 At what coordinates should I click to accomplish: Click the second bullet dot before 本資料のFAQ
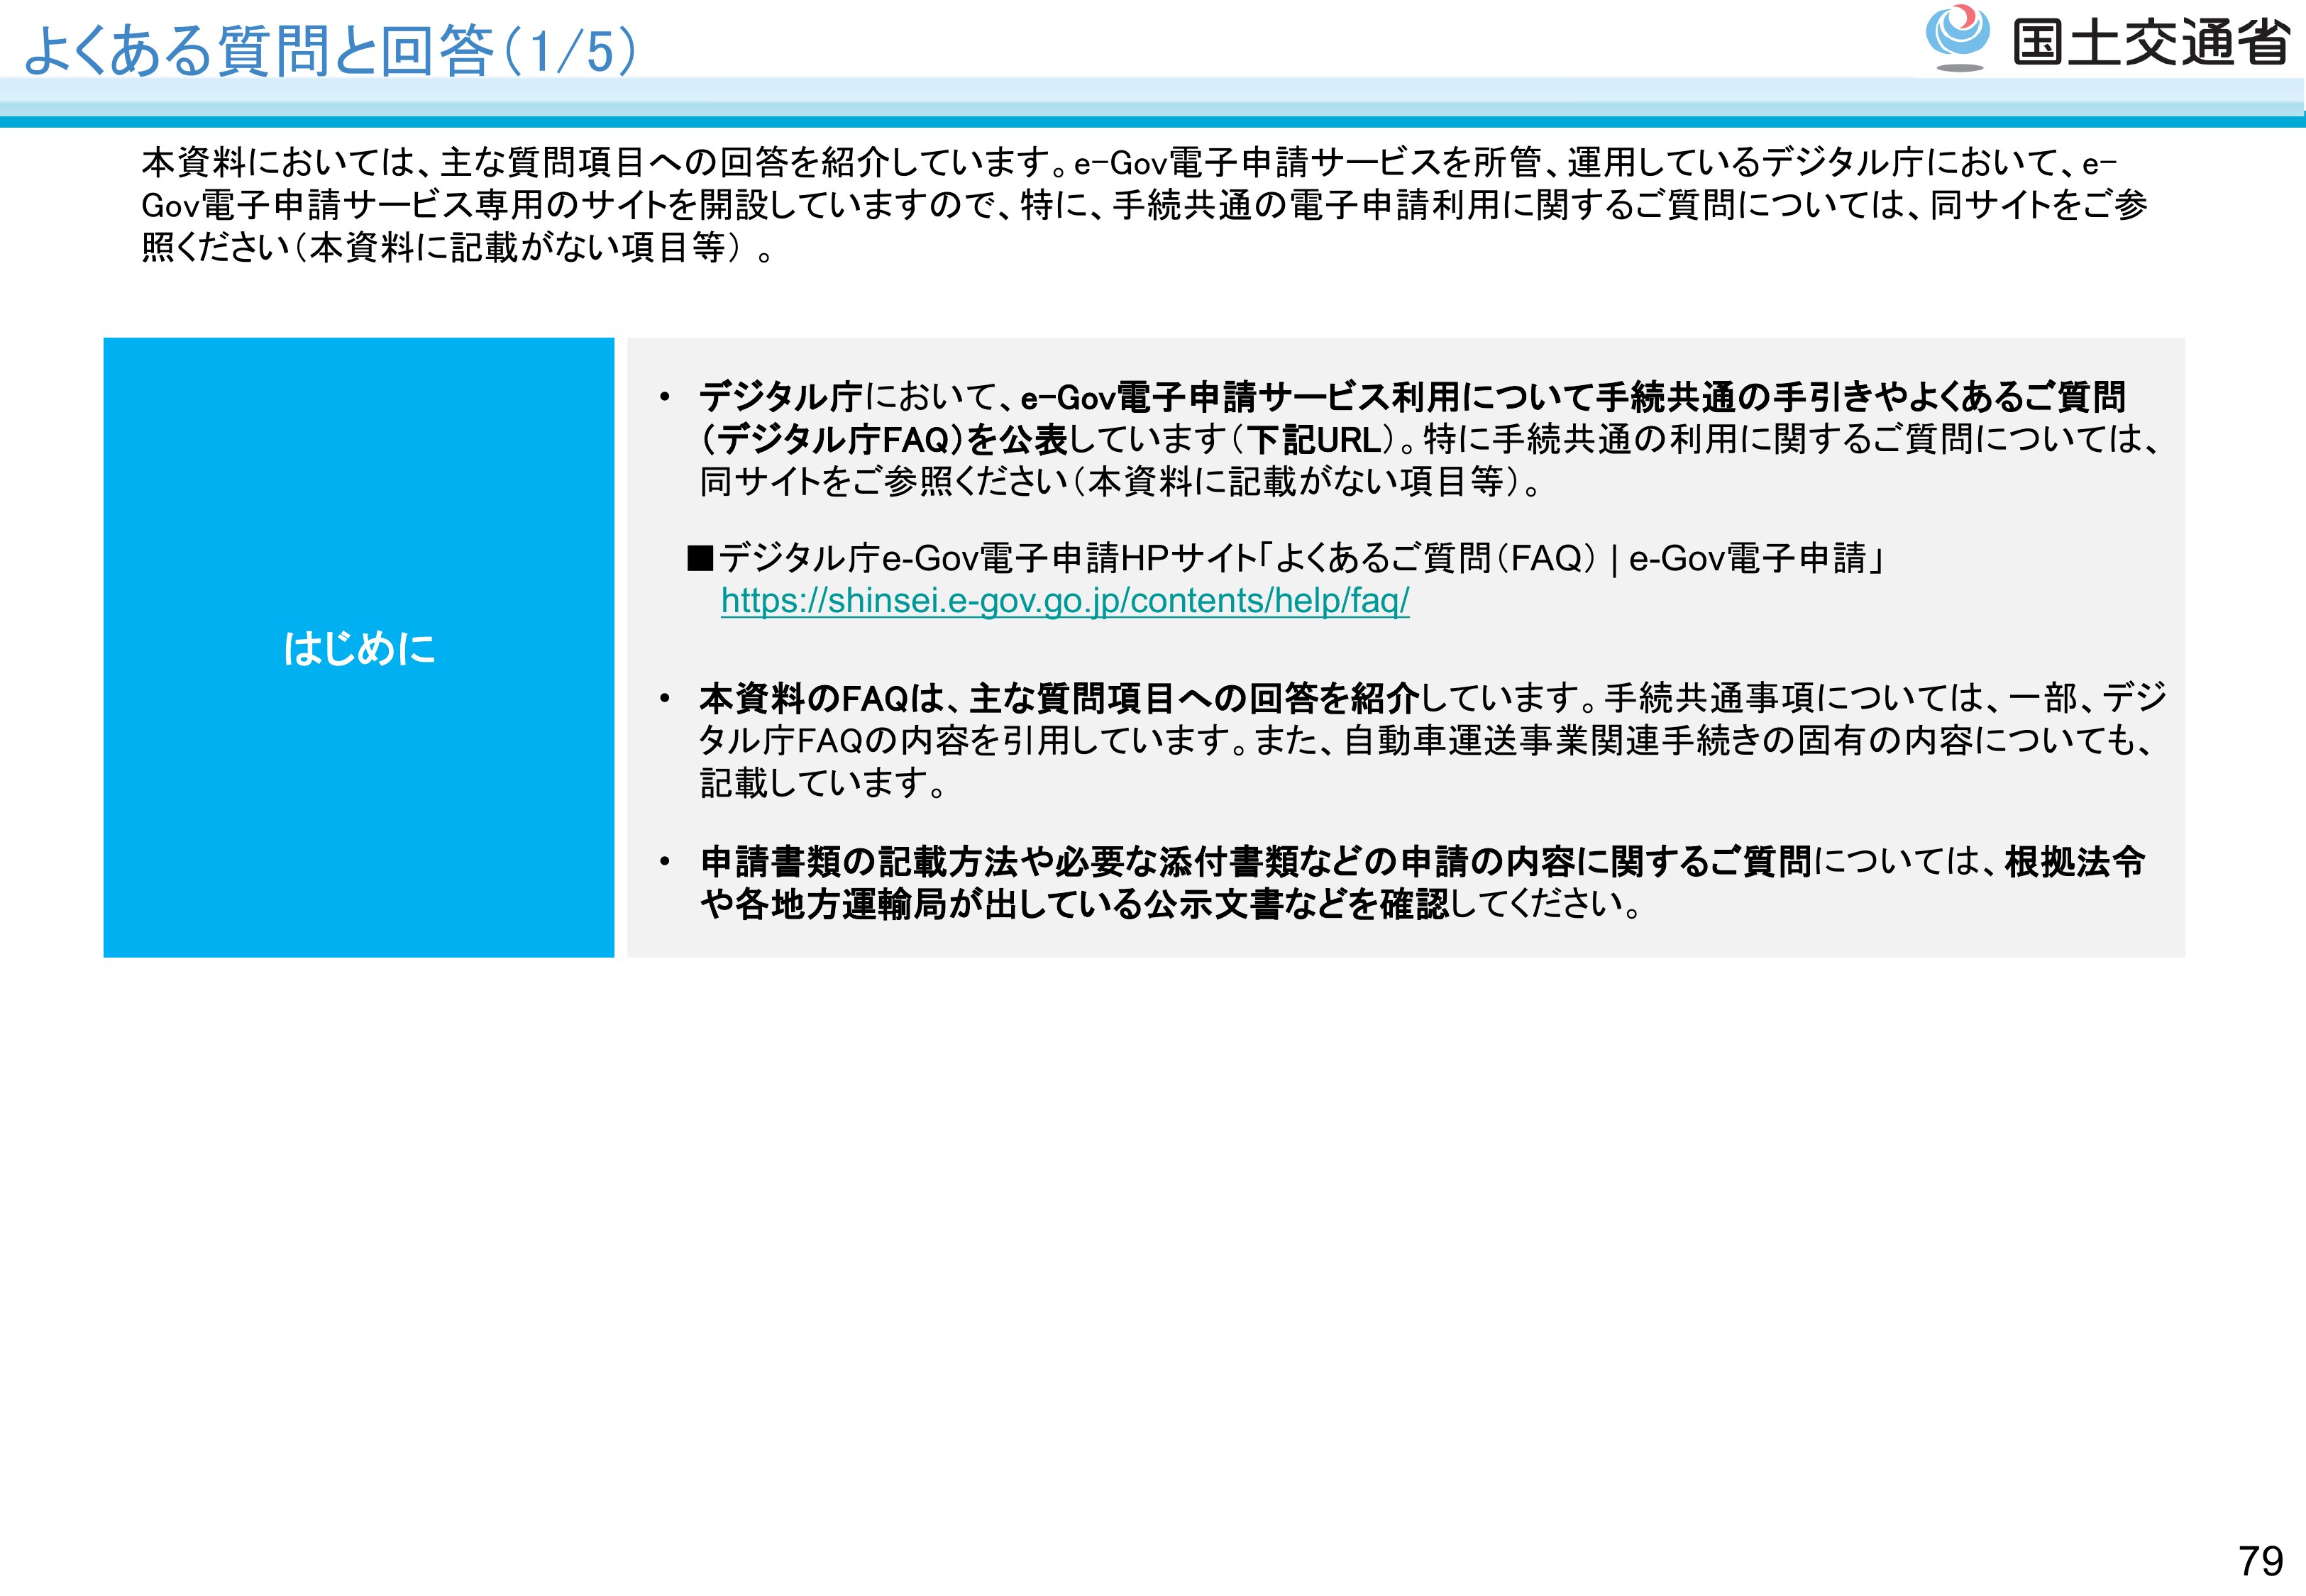point(664,698)
